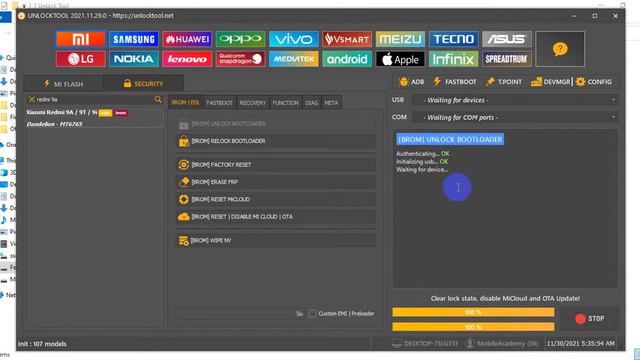Click the custom file path field
Screen dimensions: 640x360
[x=235, y=313]
